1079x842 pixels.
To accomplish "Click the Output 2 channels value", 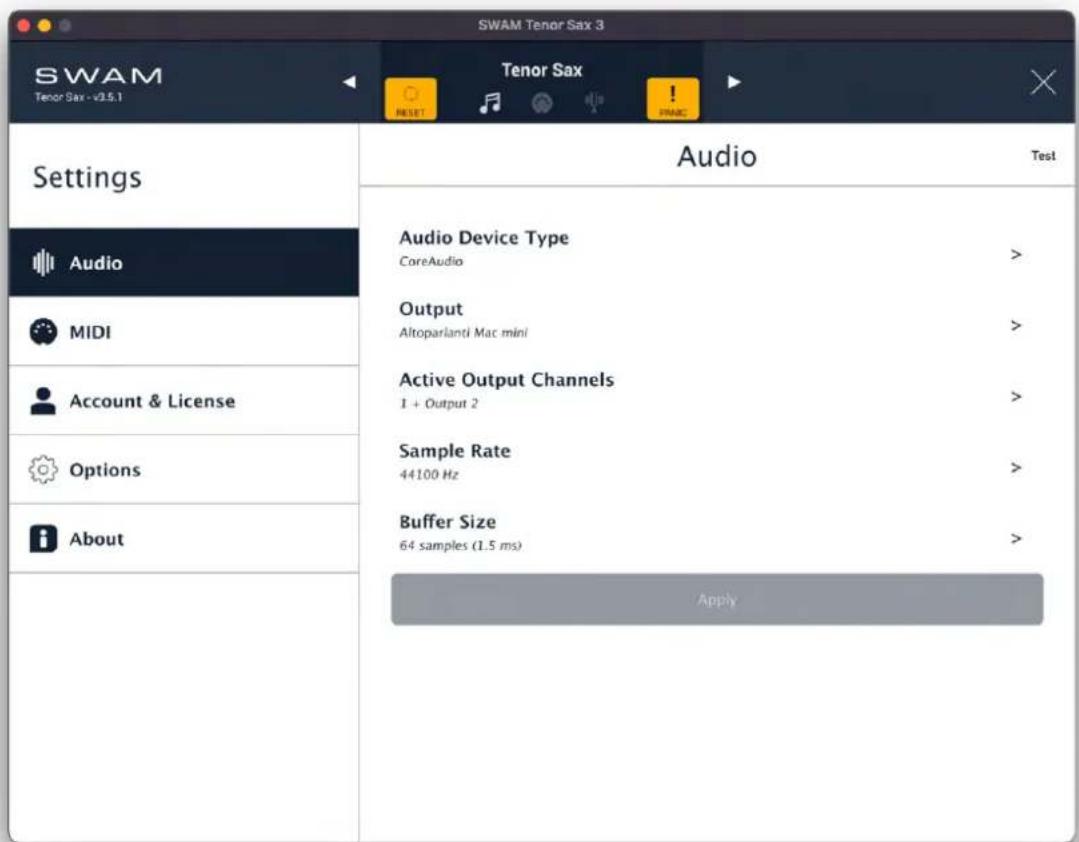I will pyautogui.click(x=438, y=404).
